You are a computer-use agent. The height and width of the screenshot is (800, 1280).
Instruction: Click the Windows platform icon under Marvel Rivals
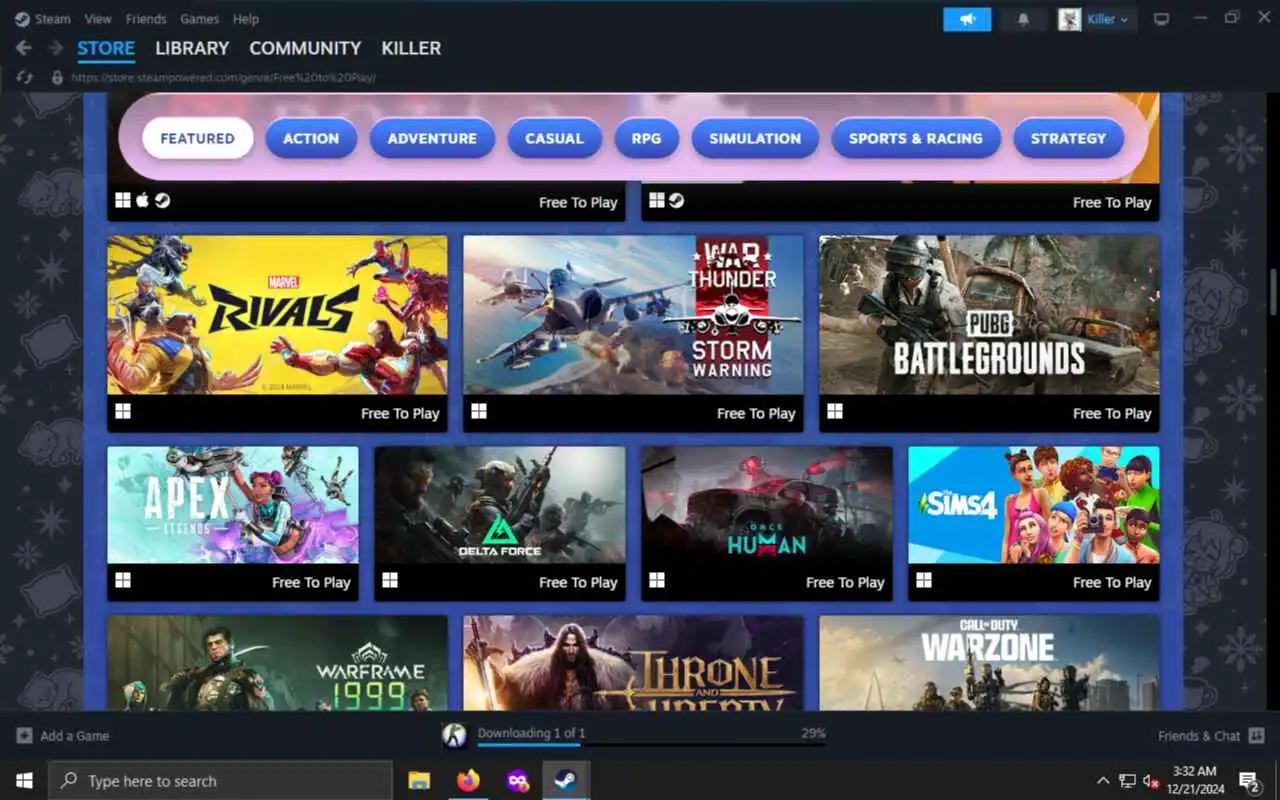point(123,411)
